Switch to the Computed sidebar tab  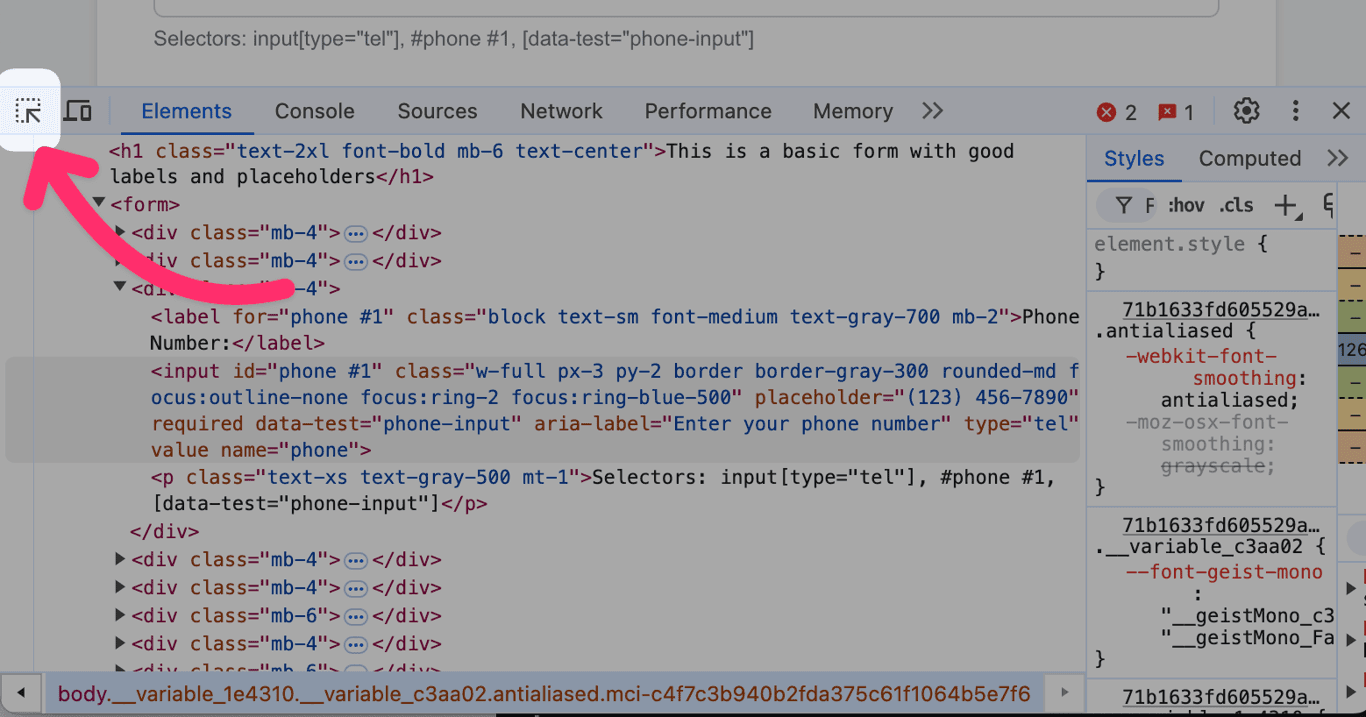tap(1250, 158)
